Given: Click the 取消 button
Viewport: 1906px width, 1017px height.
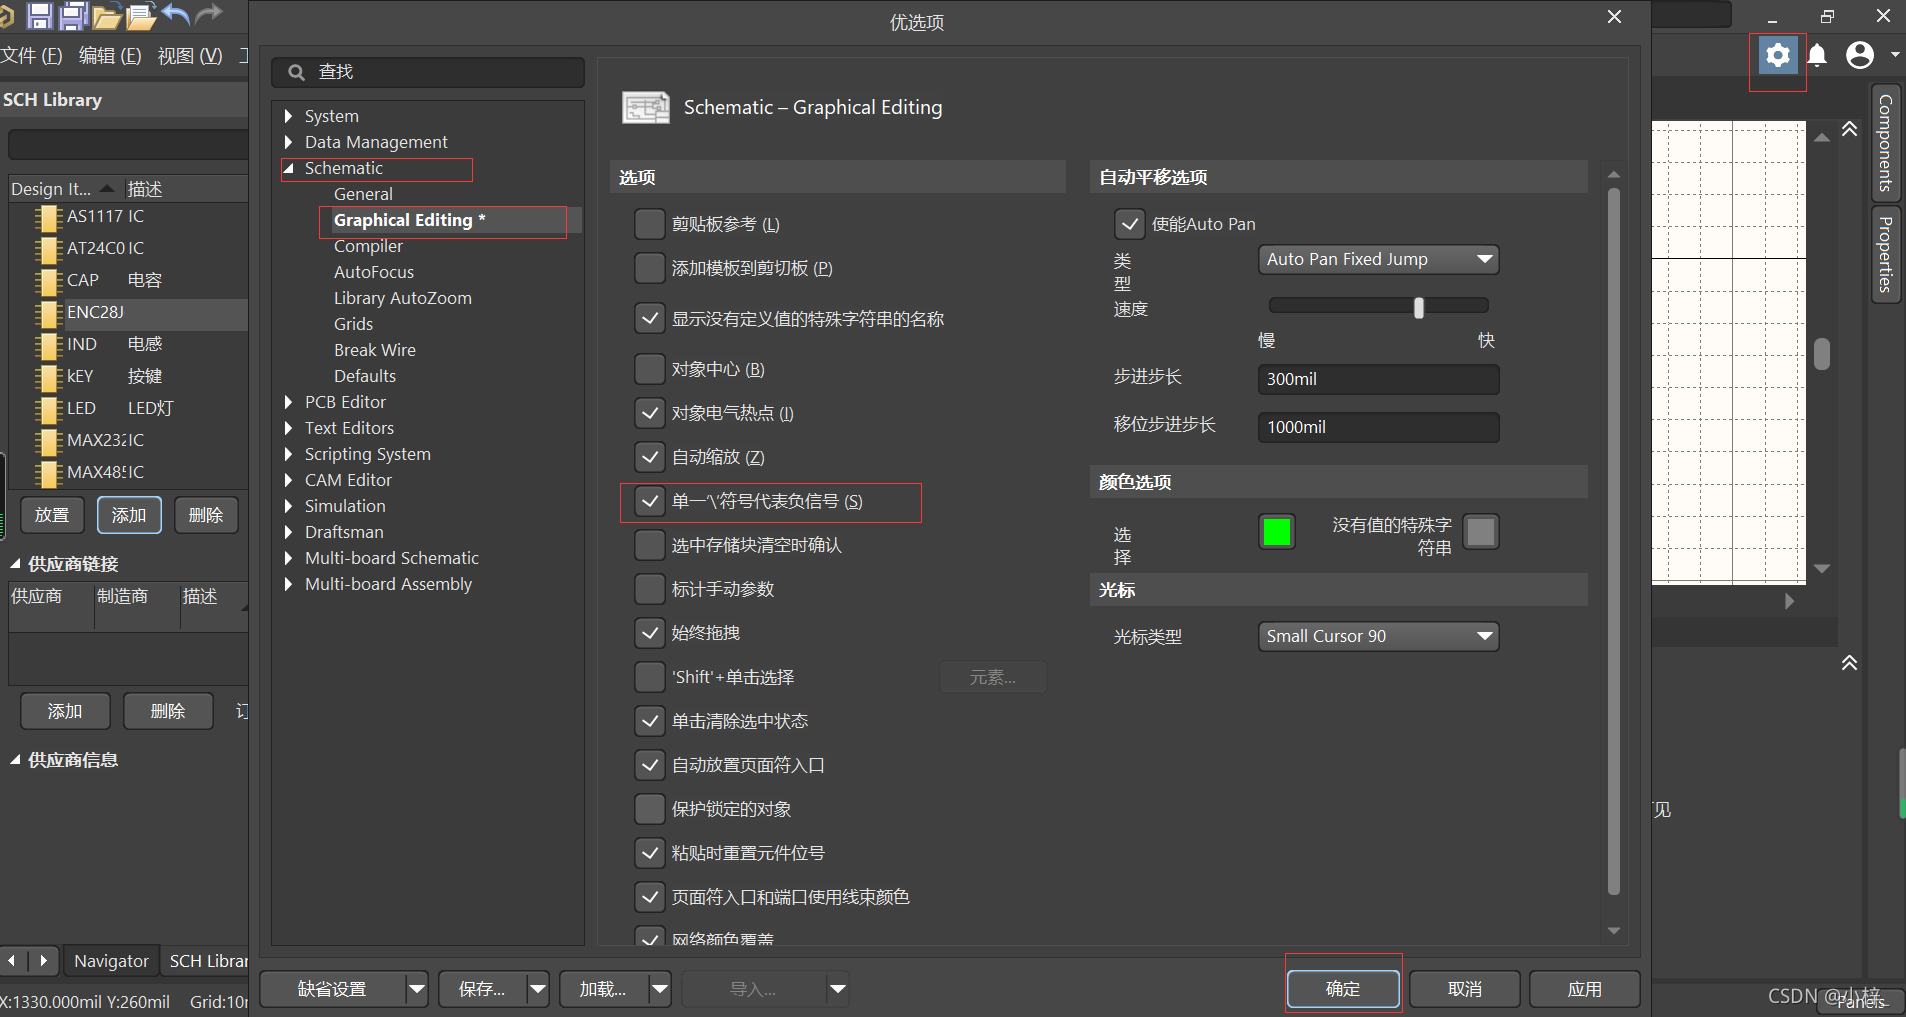Looking at the screenshot, I should pyautogui.click(x=1465, y=989).
